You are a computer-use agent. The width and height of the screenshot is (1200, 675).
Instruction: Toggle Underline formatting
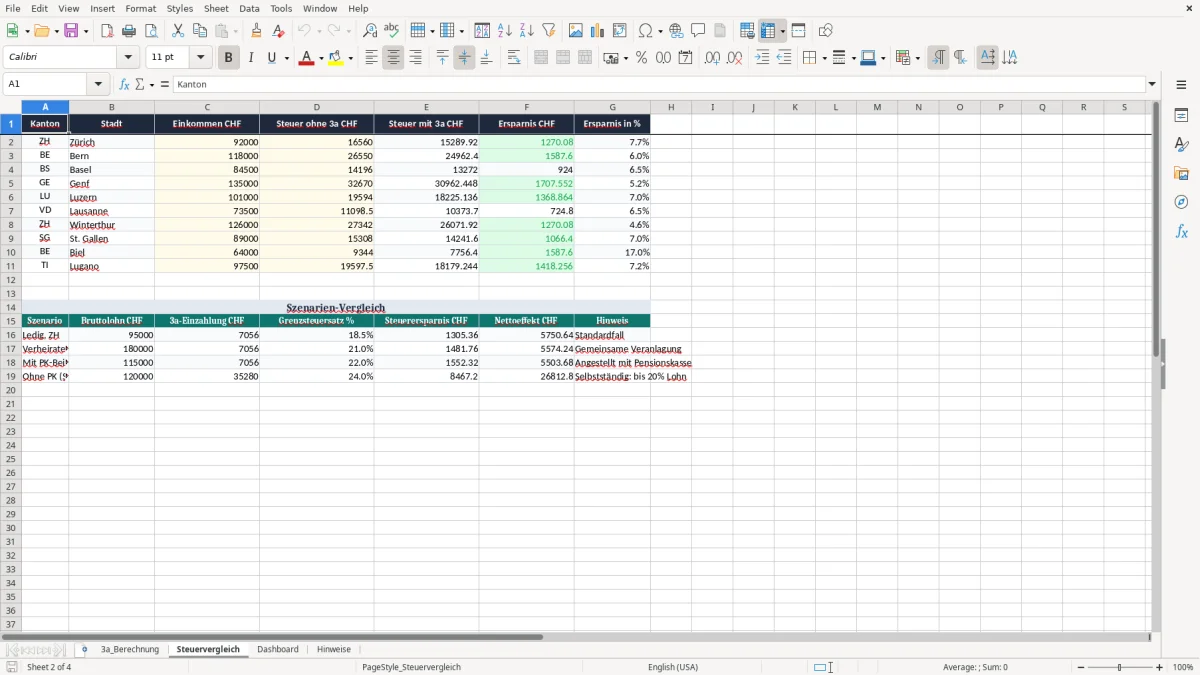point(270,58)
